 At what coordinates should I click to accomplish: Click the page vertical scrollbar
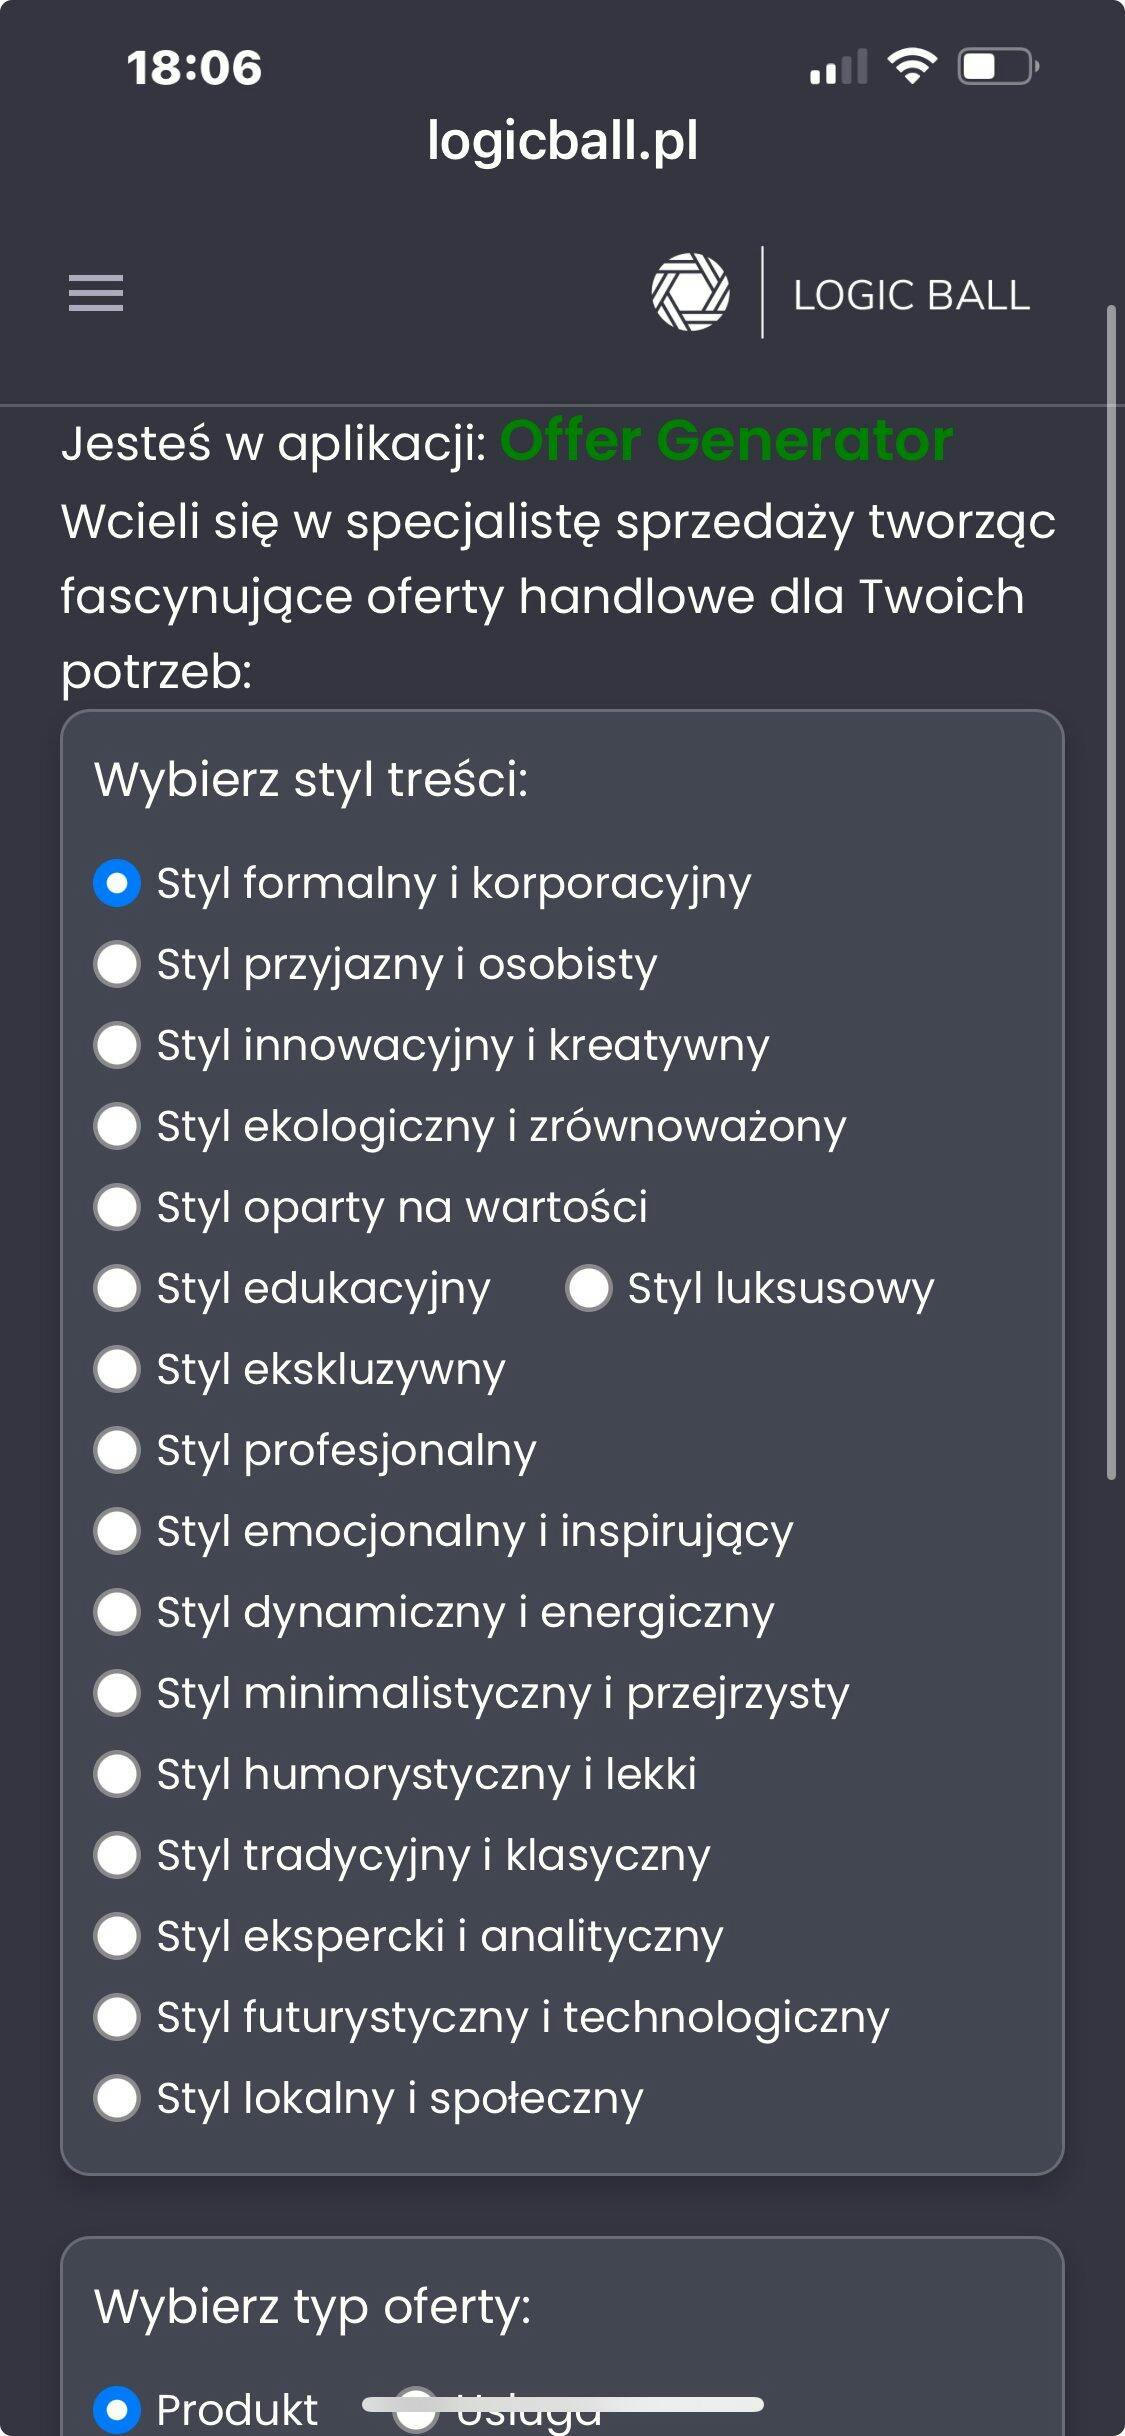1110,890
